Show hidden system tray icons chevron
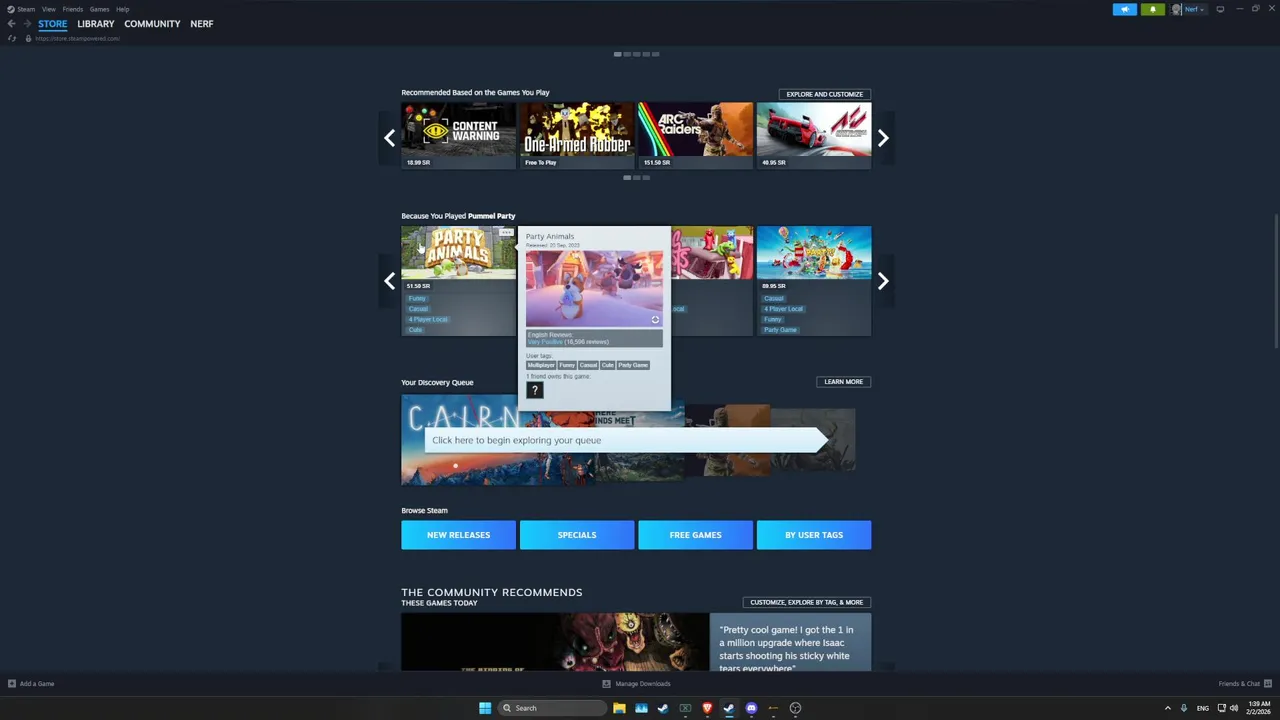 [1167, 708]
